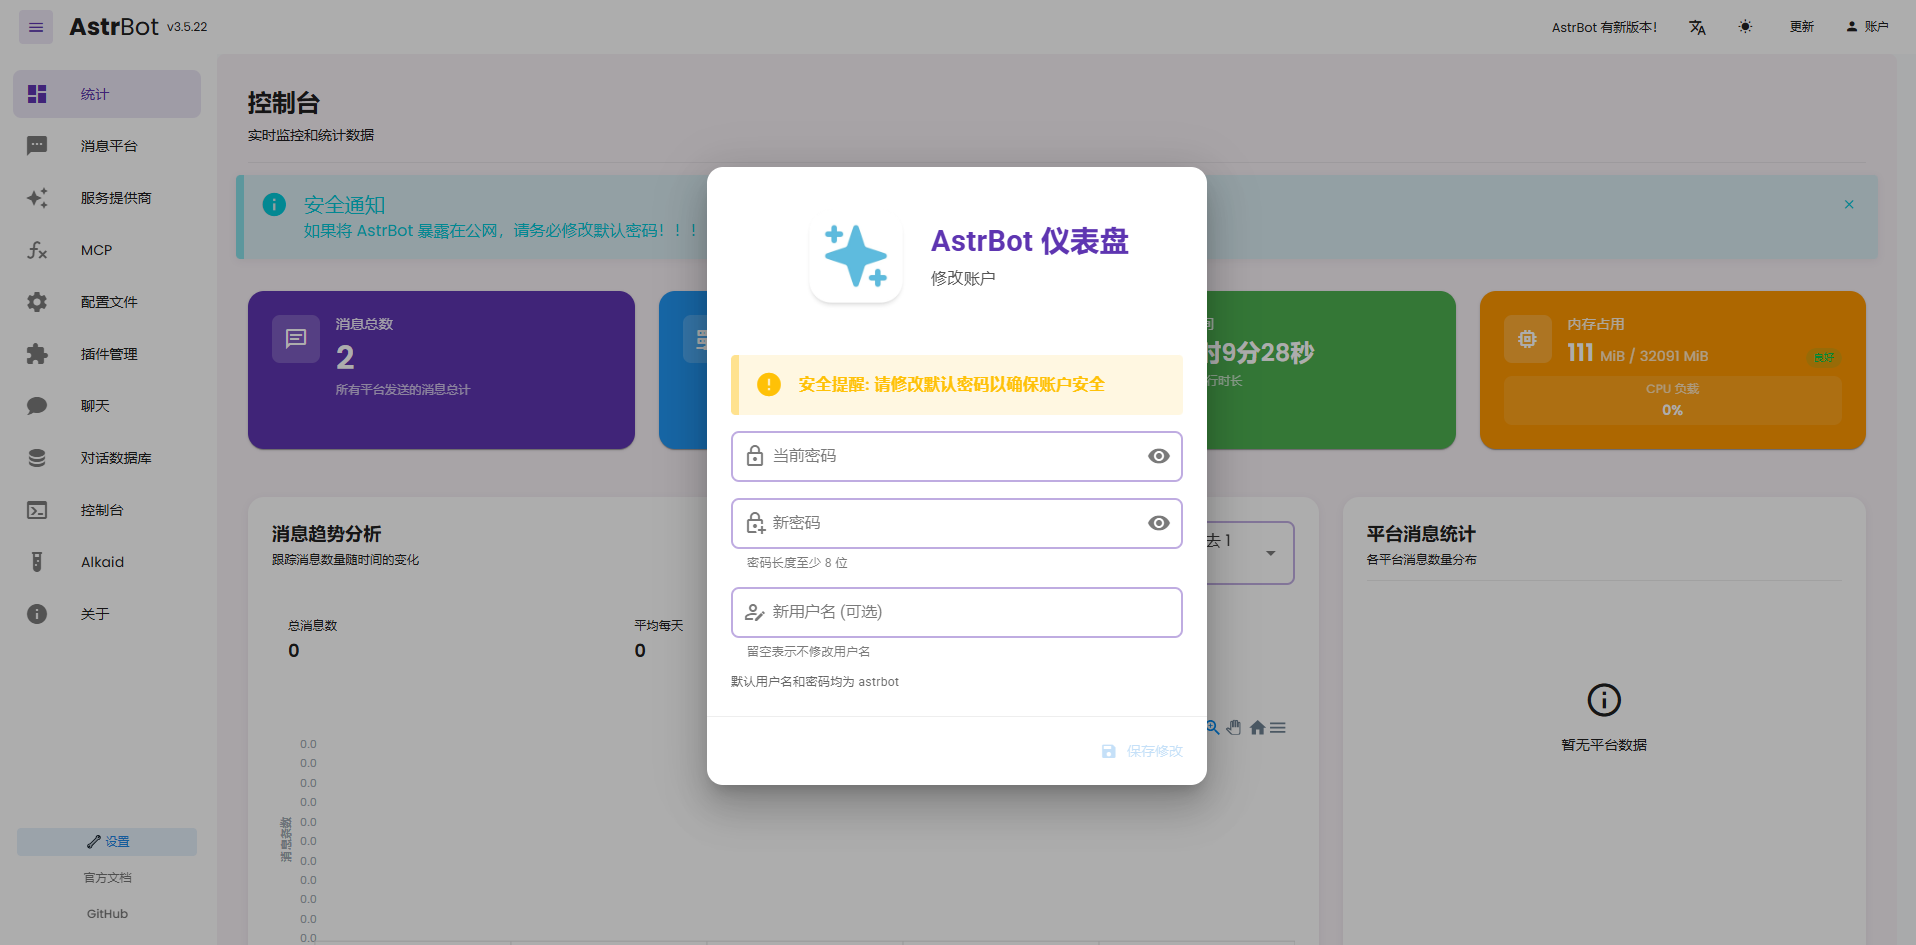This screenshot has width=1916, height=945.
Task: Reset chart zoom with home icon
Action: (1257, 728)
